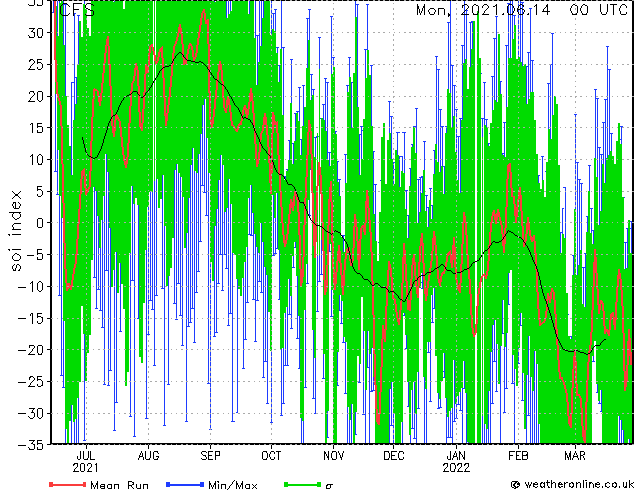Click the 'AUG' x-axis label
The height and width of the screenshot is (490, 634).
[x=148, y=456]
